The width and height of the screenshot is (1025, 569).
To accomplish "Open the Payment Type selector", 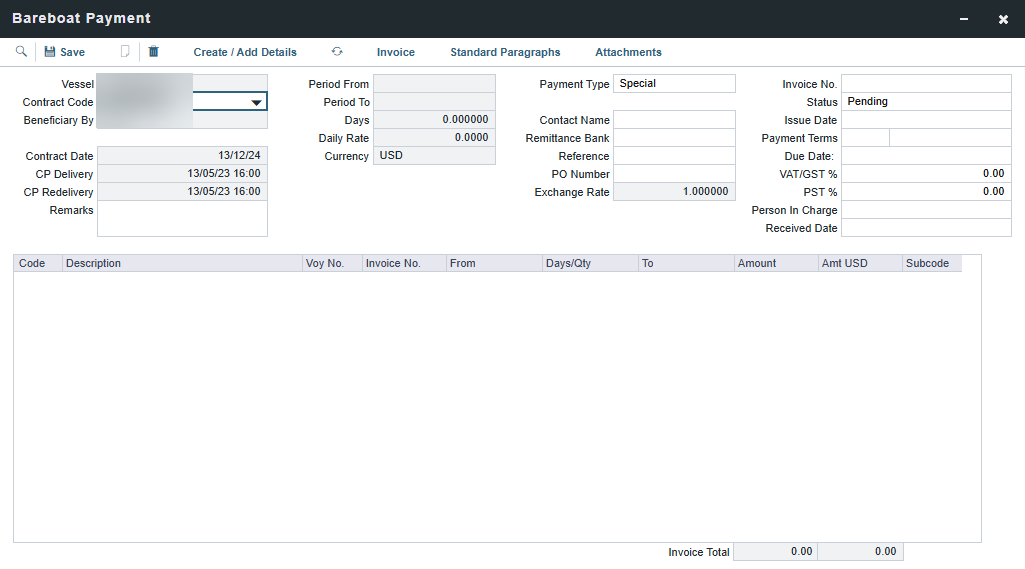I will click(x=674, y=84).
